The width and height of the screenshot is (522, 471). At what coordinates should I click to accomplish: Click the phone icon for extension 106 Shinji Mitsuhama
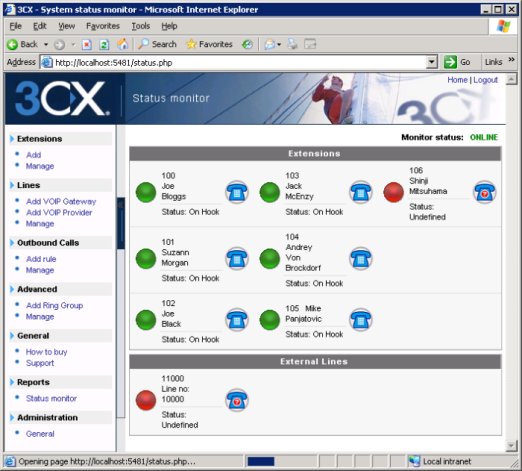coord(484,192)
